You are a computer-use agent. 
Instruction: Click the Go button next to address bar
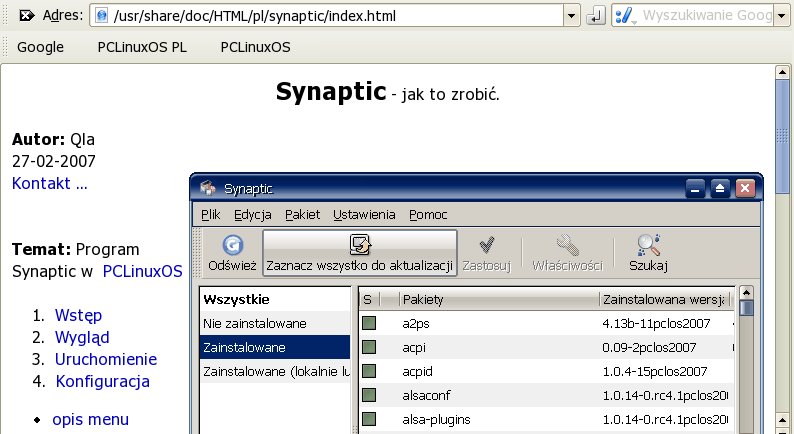pos(596,16)
